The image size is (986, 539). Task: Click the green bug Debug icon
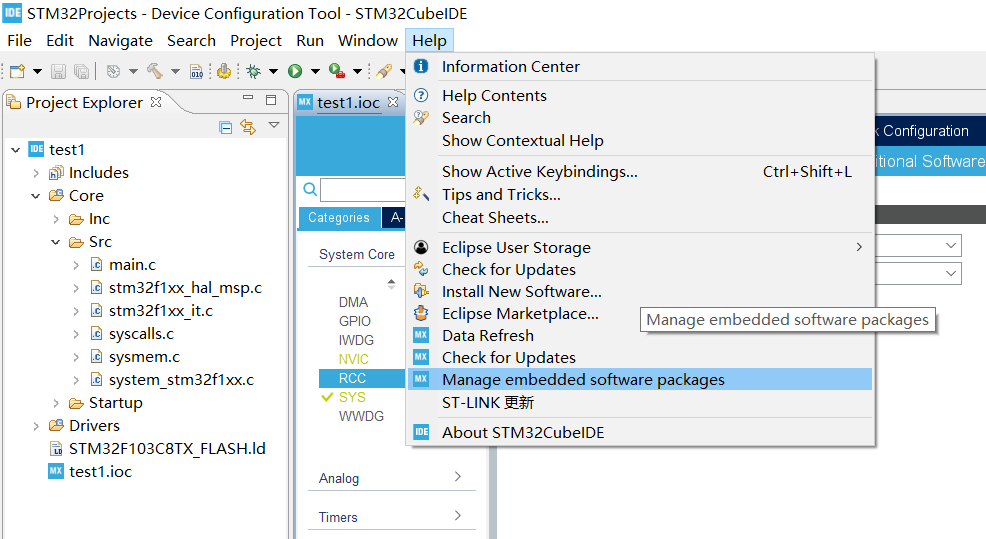(x=253, y=71)
